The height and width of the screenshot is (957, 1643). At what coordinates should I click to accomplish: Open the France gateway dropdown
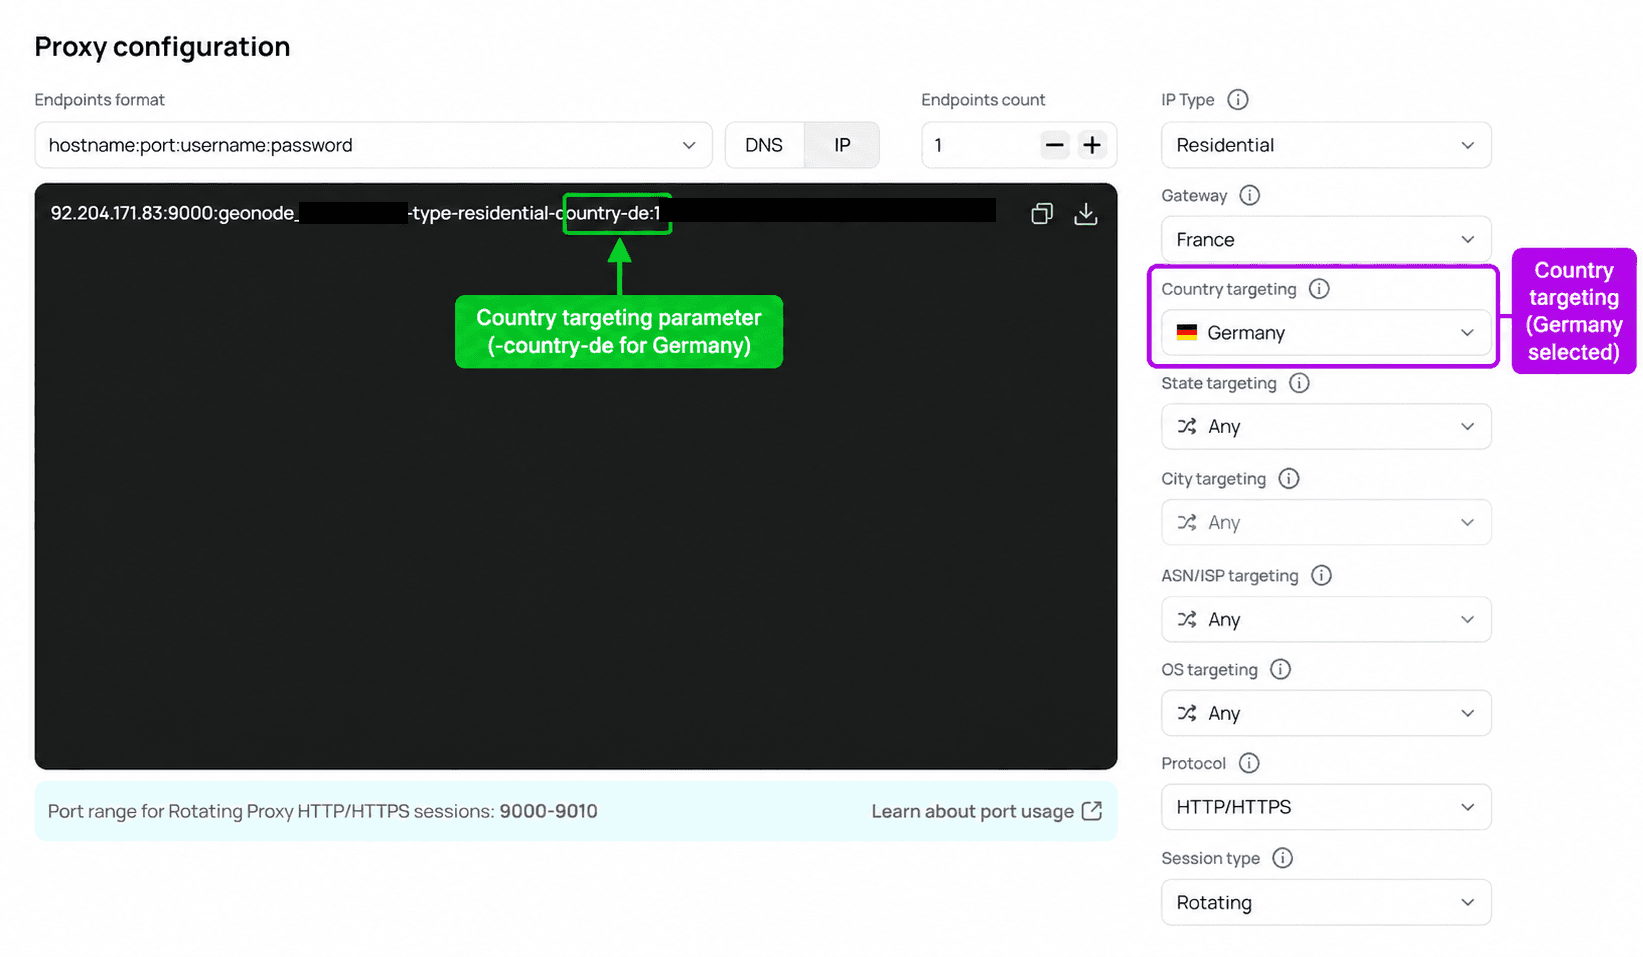pos(1326,240)
